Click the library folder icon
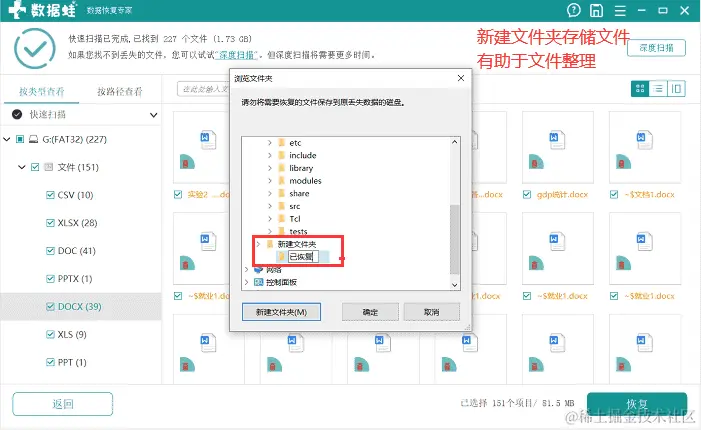This screenshot has height=430, width=701. pos(282,168)
